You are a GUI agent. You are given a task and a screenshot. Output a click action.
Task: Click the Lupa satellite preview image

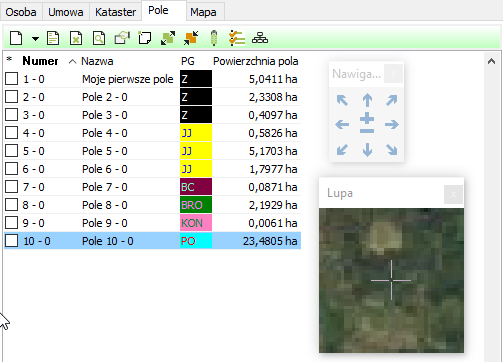click(391, 280)
